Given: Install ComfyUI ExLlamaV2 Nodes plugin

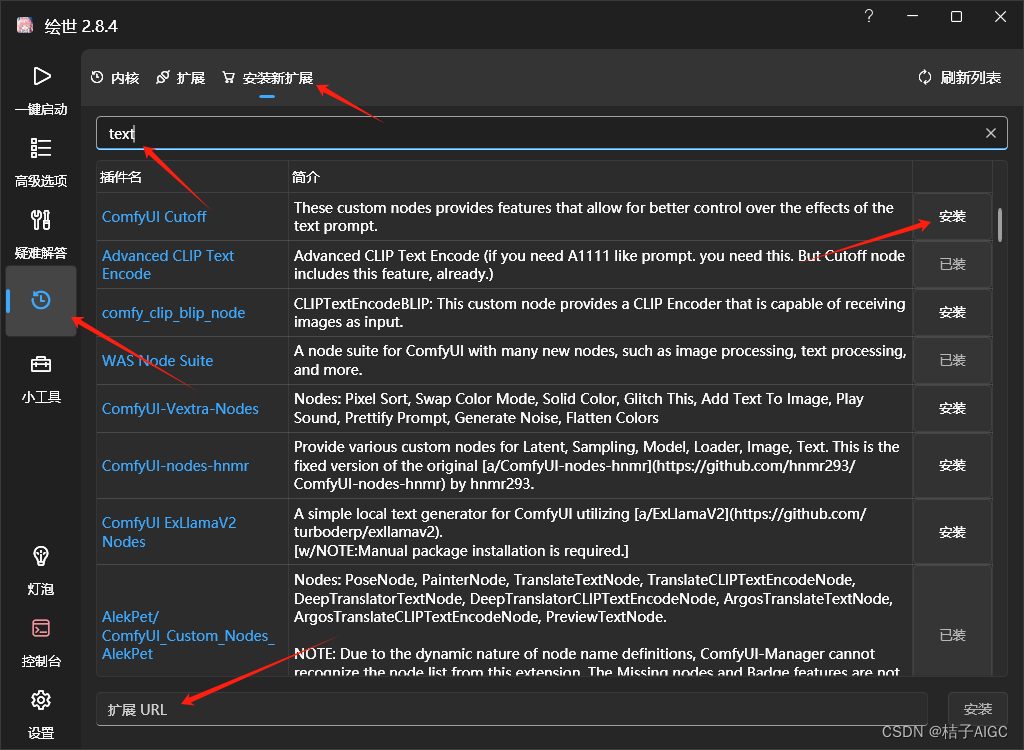Looking at the screenshot, I should pos(952,532).
